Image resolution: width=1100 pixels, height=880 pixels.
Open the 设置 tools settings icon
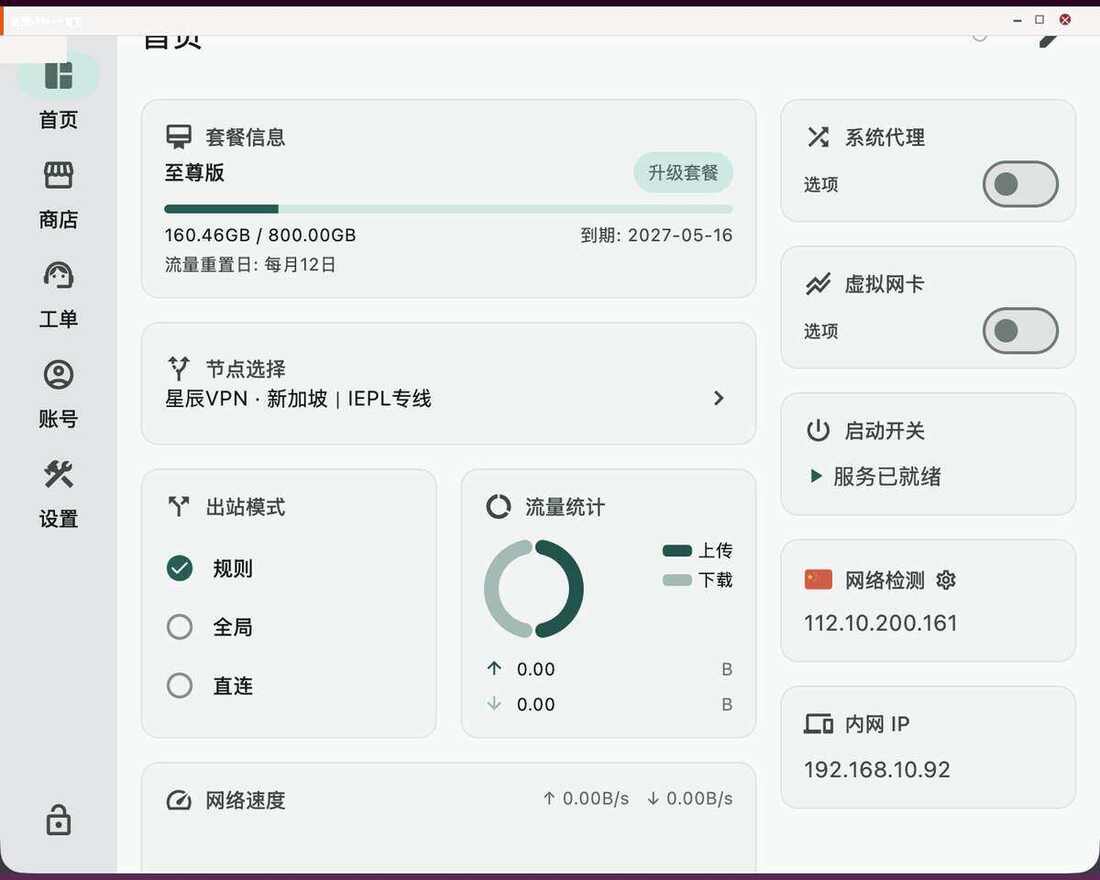click(x=58, y=474)
